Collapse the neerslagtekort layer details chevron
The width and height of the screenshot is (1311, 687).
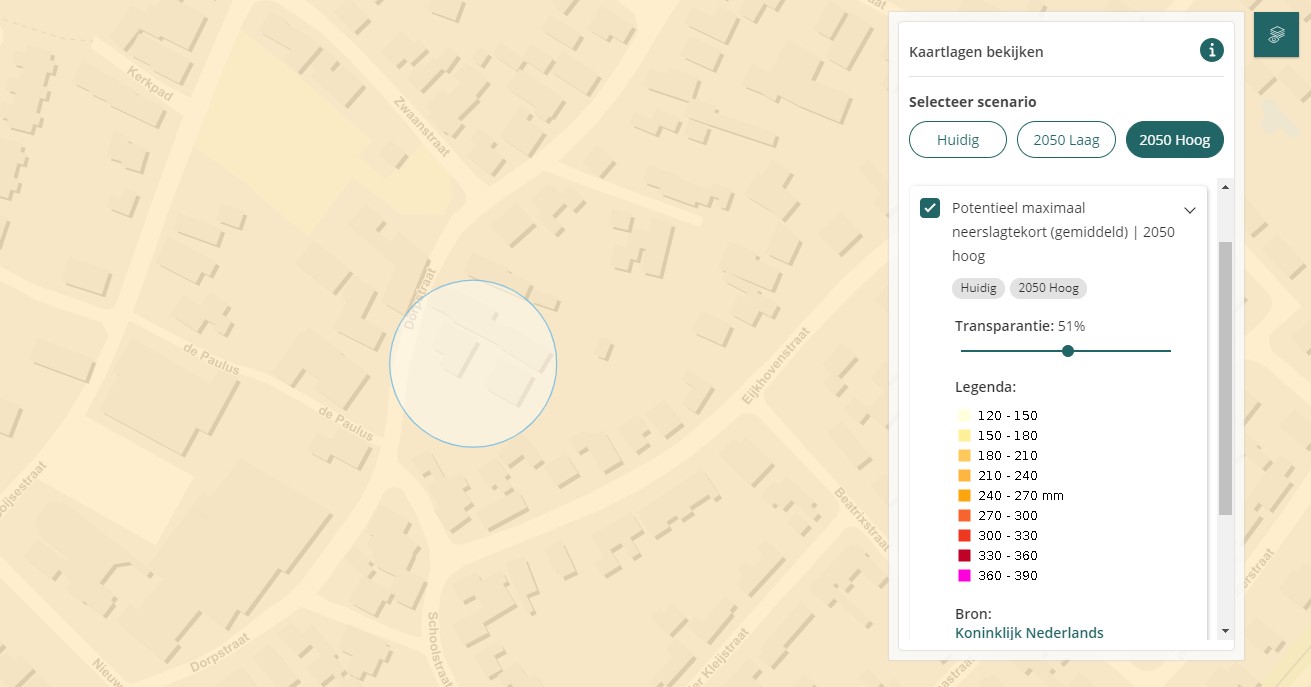(x=1190, y=210)
